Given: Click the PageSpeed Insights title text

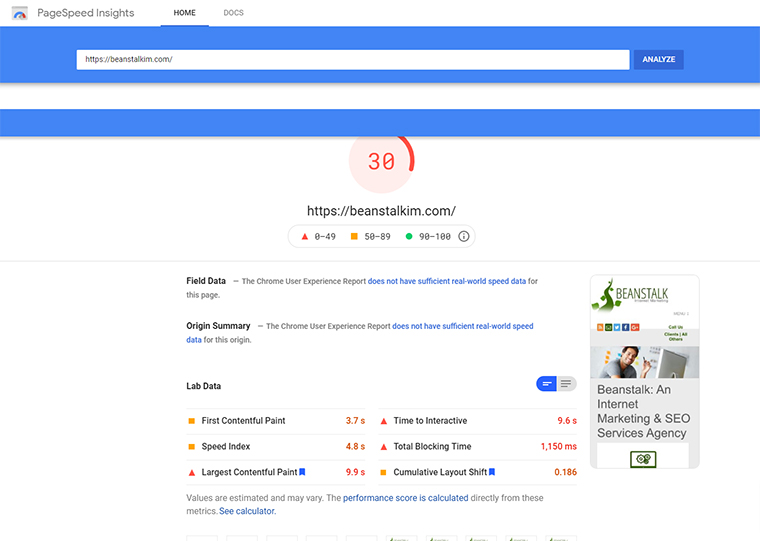Looking at the screenshot, I should click(x=86, y=13).
